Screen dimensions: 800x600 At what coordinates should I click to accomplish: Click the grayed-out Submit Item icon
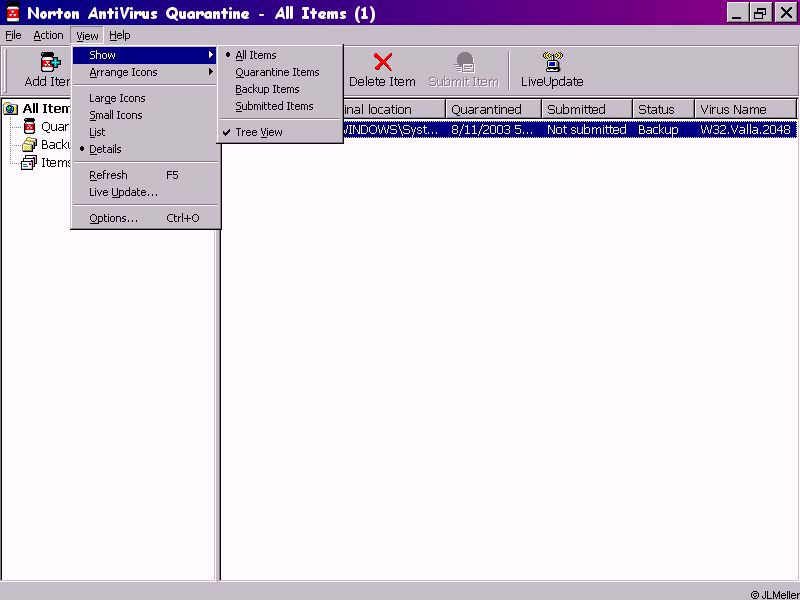pyautogui.click(x=464, y=63)
